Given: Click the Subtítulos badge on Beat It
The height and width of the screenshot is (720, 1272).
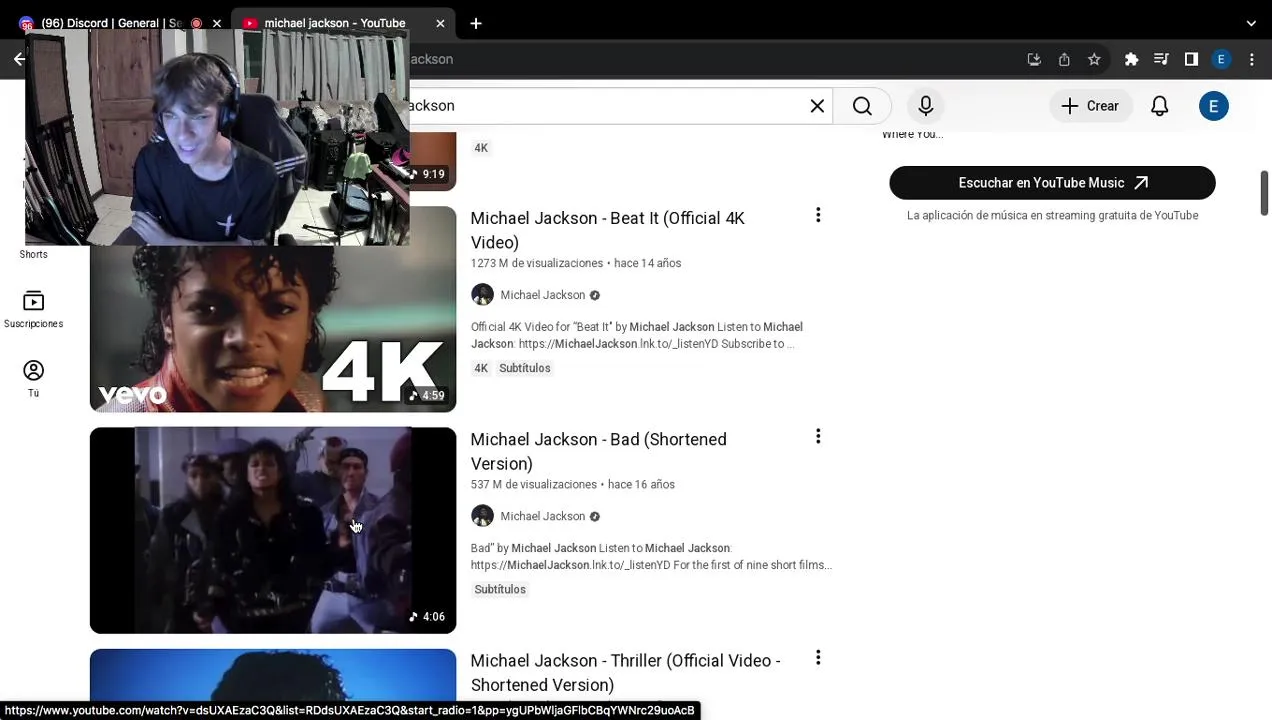Looking at the screenshot, I should coord(525,368).
